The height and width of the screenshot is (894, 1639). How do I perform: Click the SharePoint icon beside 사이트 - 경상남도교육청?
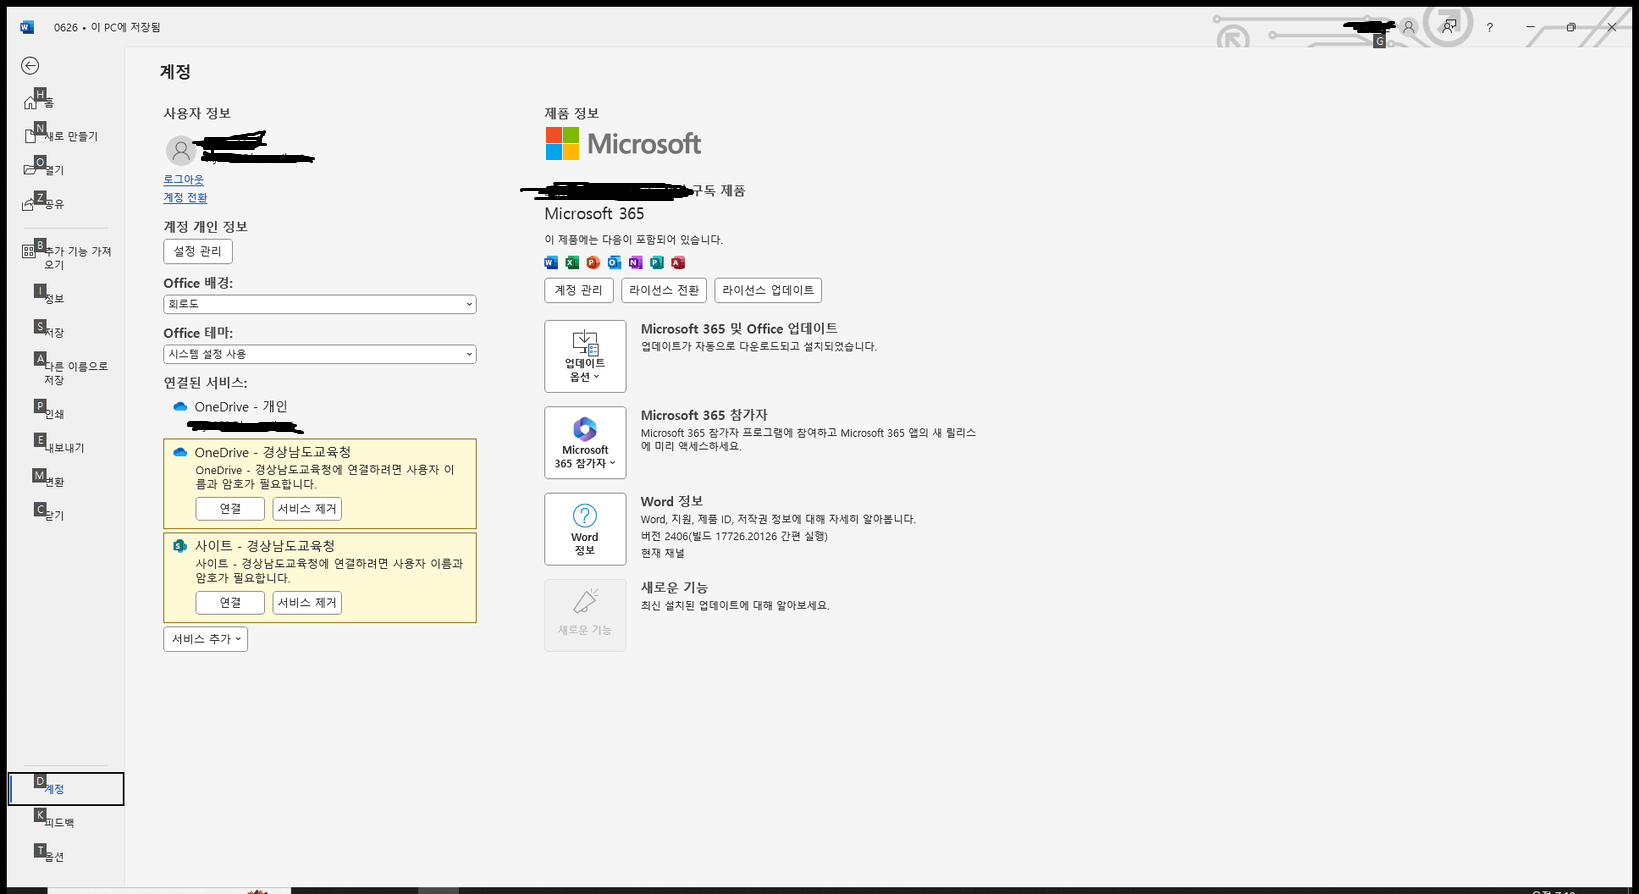[180, 546]
